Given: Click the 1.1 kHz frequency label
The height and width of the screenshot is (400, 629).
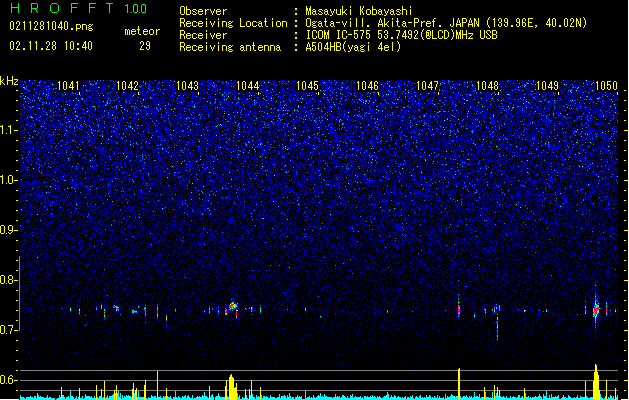Looking at the screenshot, I should tap(8, 130).
